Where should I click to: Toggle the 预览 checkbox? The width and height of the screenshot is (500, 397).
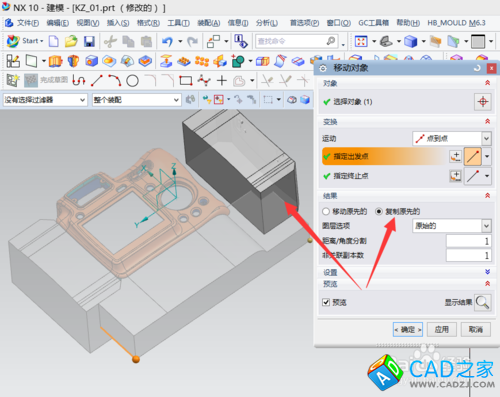click(x=326, y=302)
